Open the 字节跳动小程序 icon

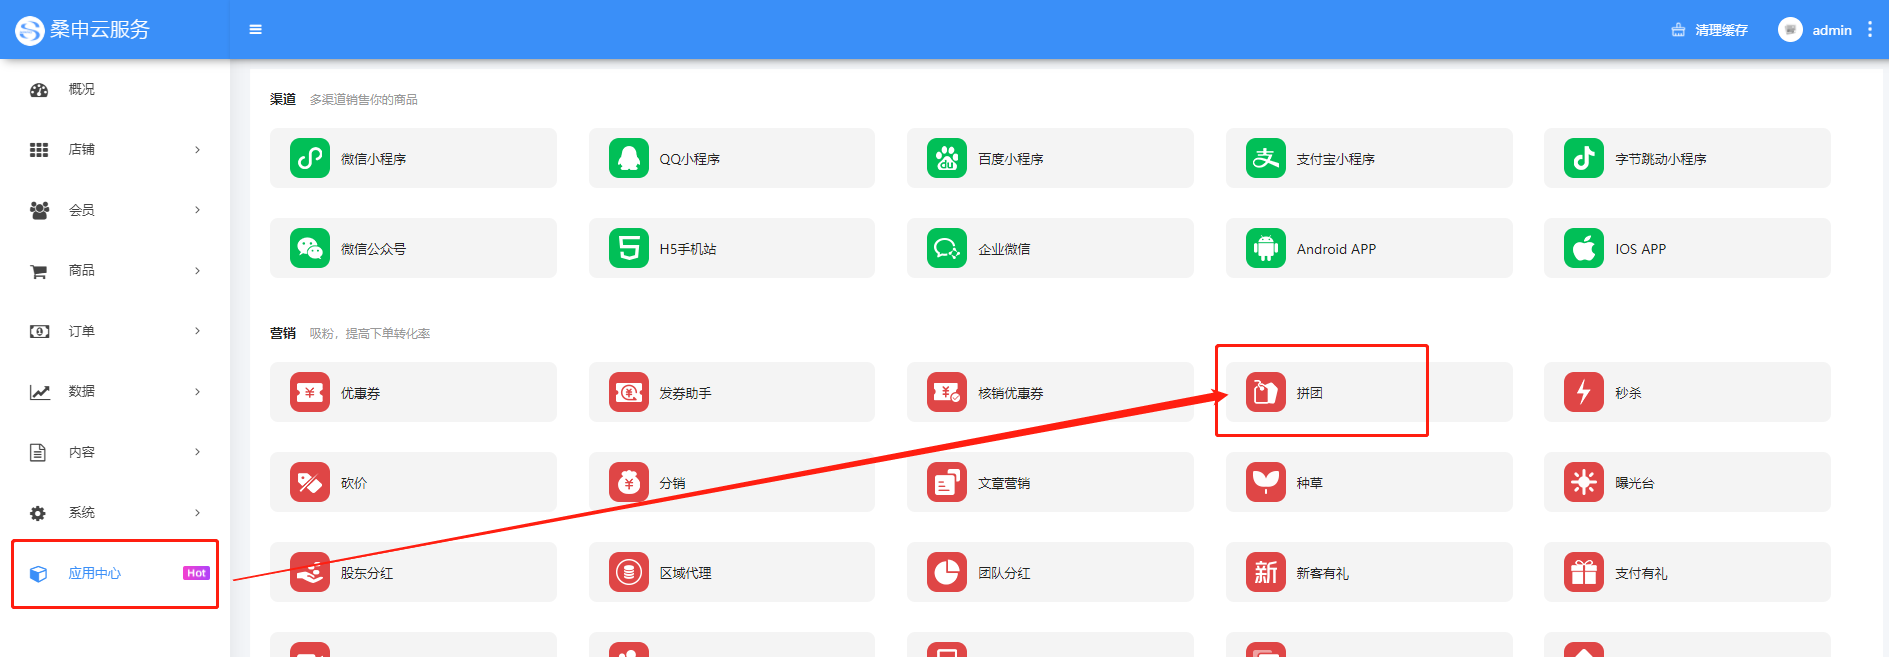(1584, 158)
